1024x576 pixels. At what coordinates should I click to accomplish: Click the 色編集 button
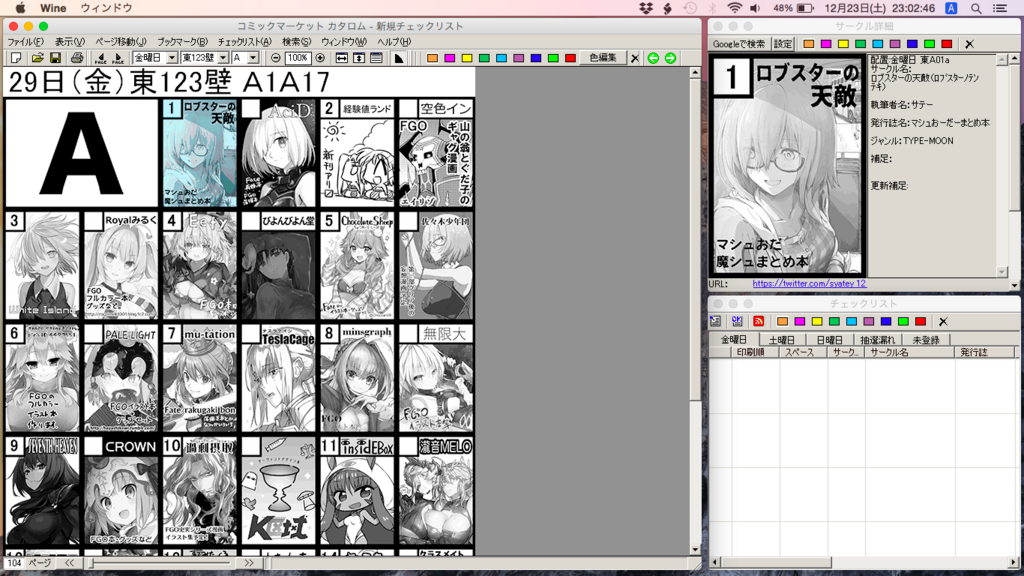point(603,58)
